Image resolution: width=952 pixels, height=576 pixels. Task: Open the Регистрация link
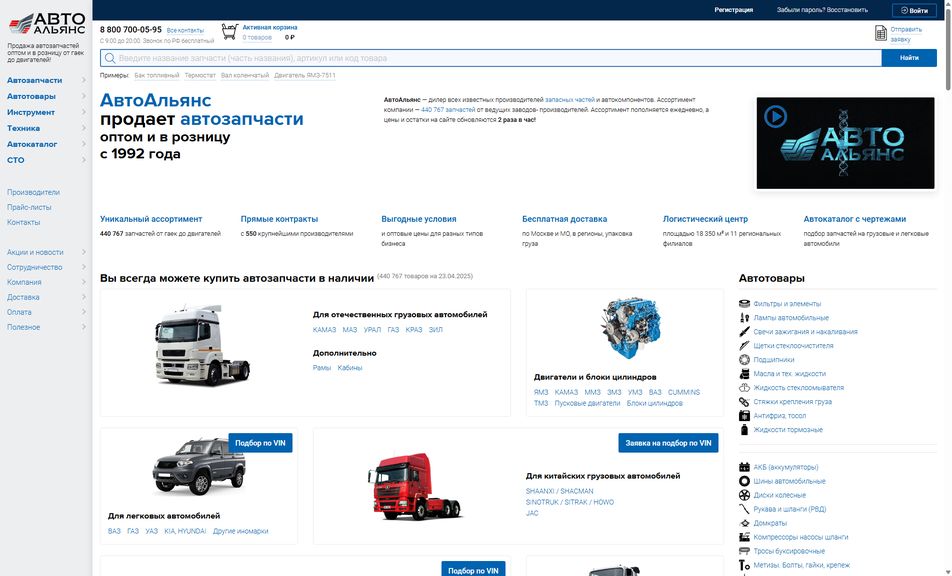click(733, 10)
